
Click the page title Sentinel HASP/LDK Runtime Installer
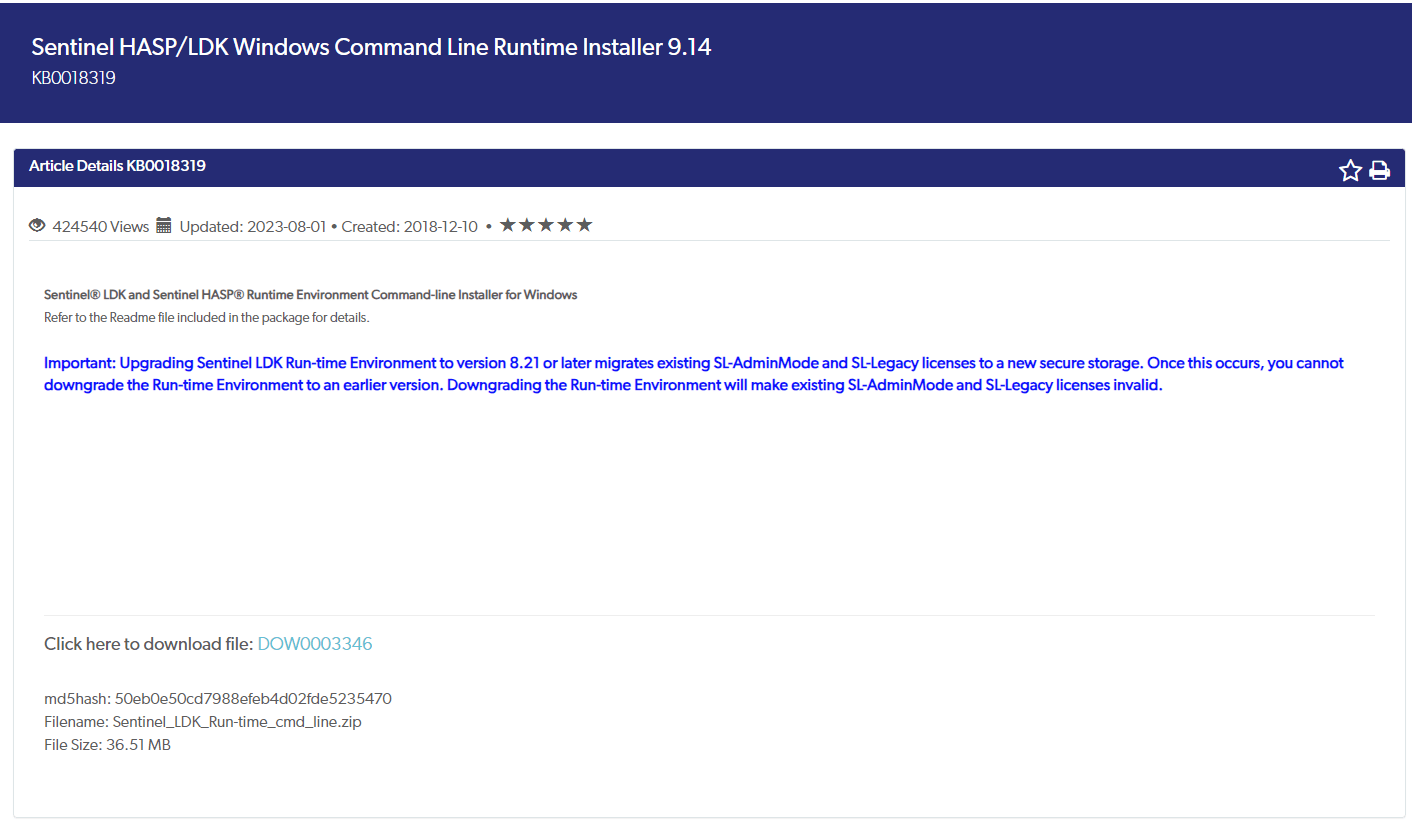point(371,47)
